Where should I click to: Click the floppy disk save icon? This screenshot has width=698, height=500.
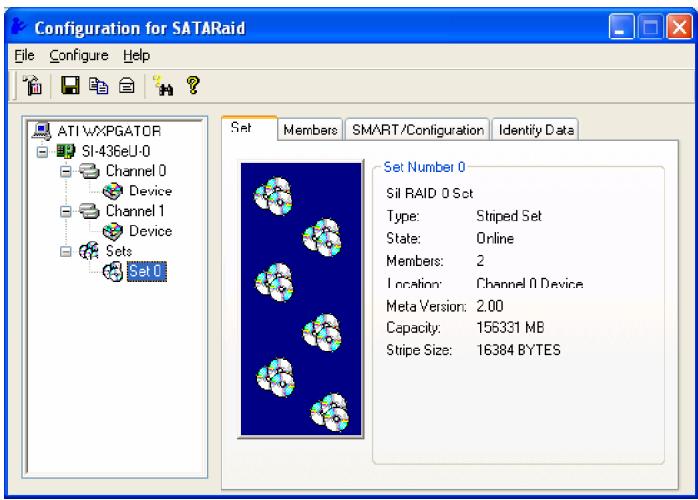pyautogui.click(x=70, y=85)
